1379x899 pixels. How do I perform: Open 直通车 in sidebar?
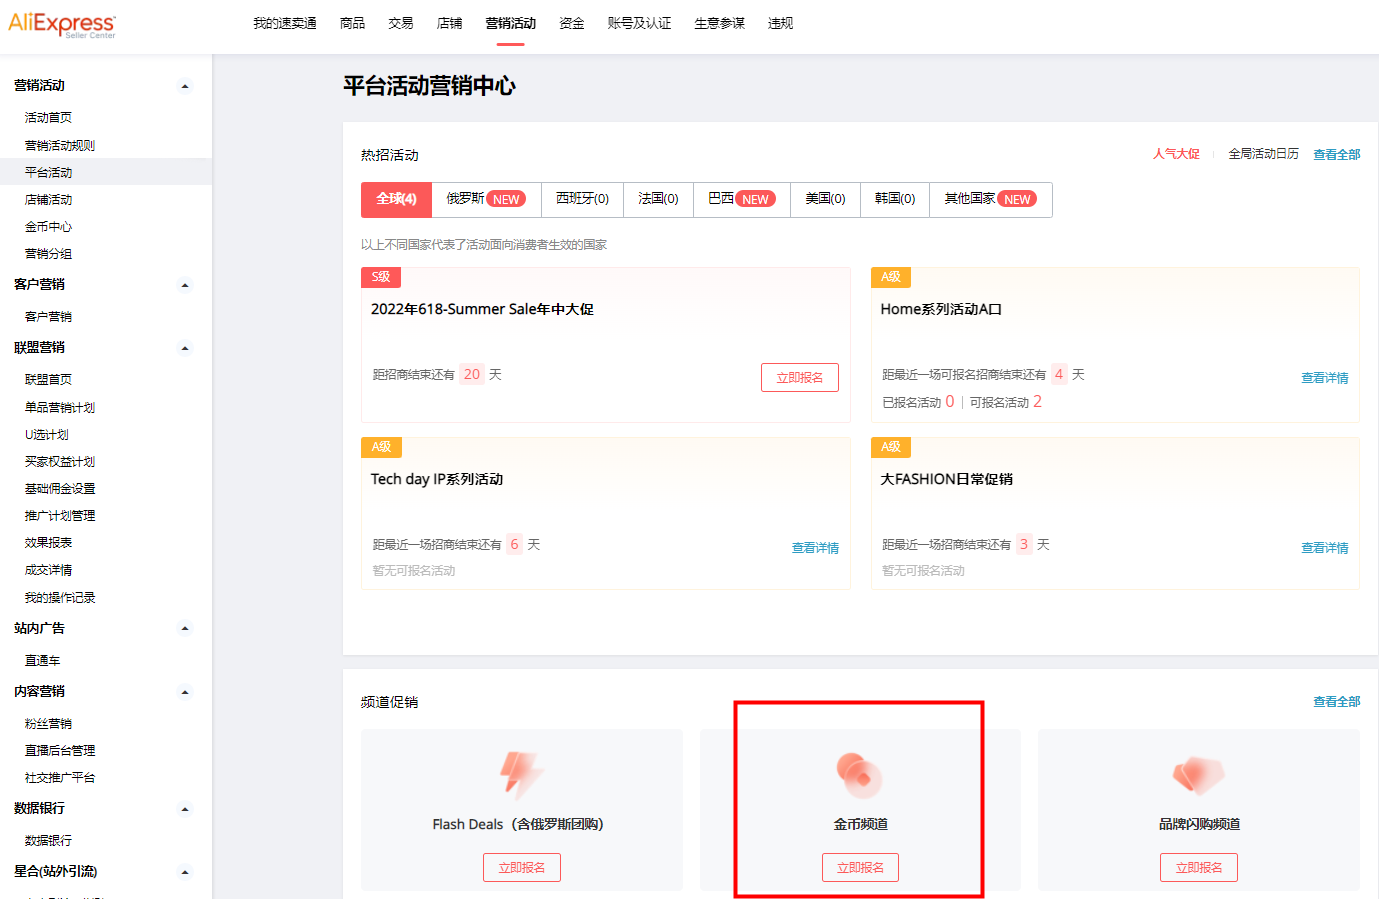pyautogui.click(x=42, y=661)
